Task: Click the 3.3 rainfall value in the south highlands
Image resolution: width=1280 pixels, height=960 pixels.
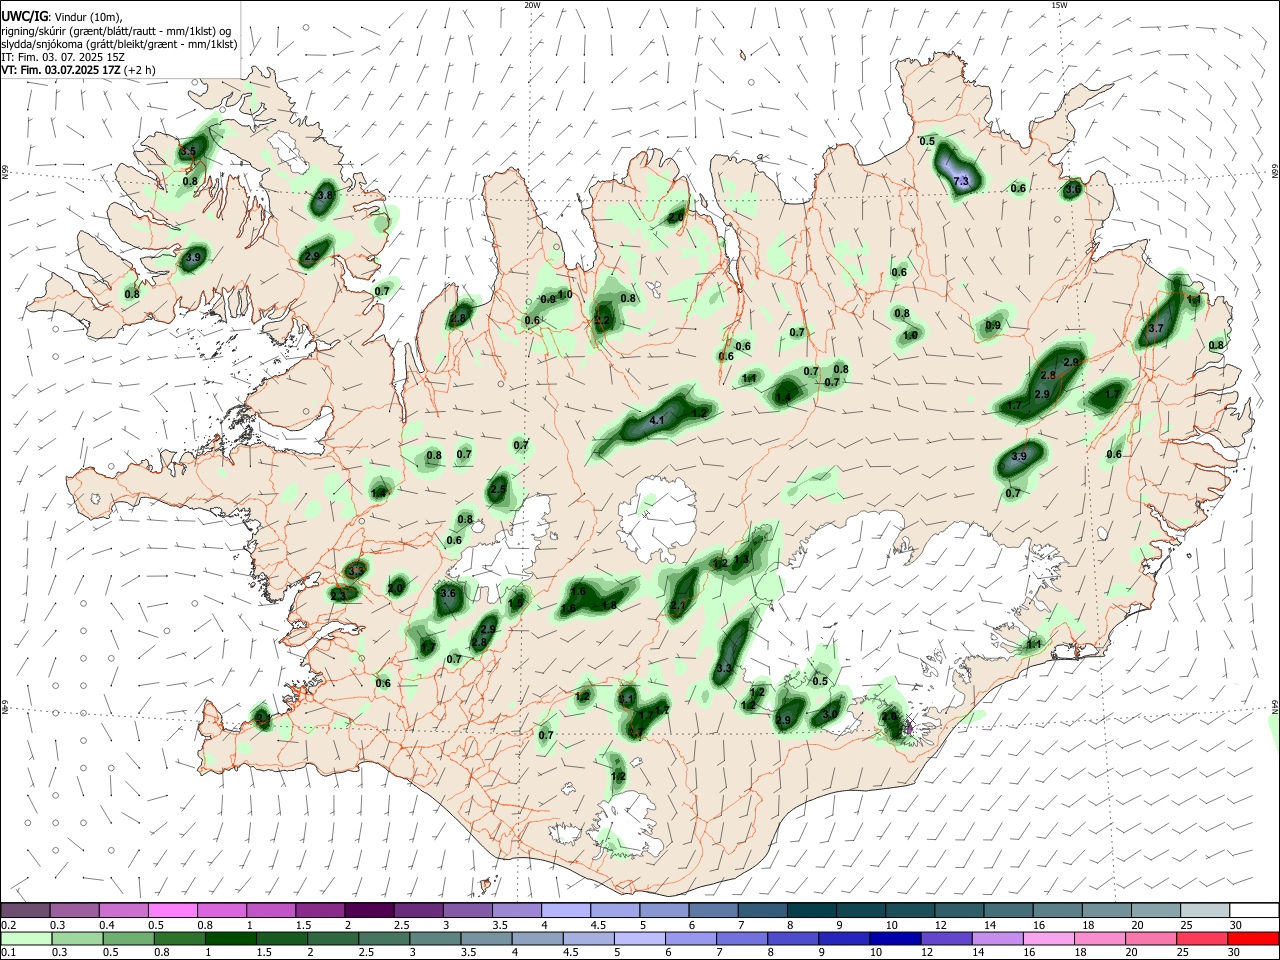Action: 725,668
